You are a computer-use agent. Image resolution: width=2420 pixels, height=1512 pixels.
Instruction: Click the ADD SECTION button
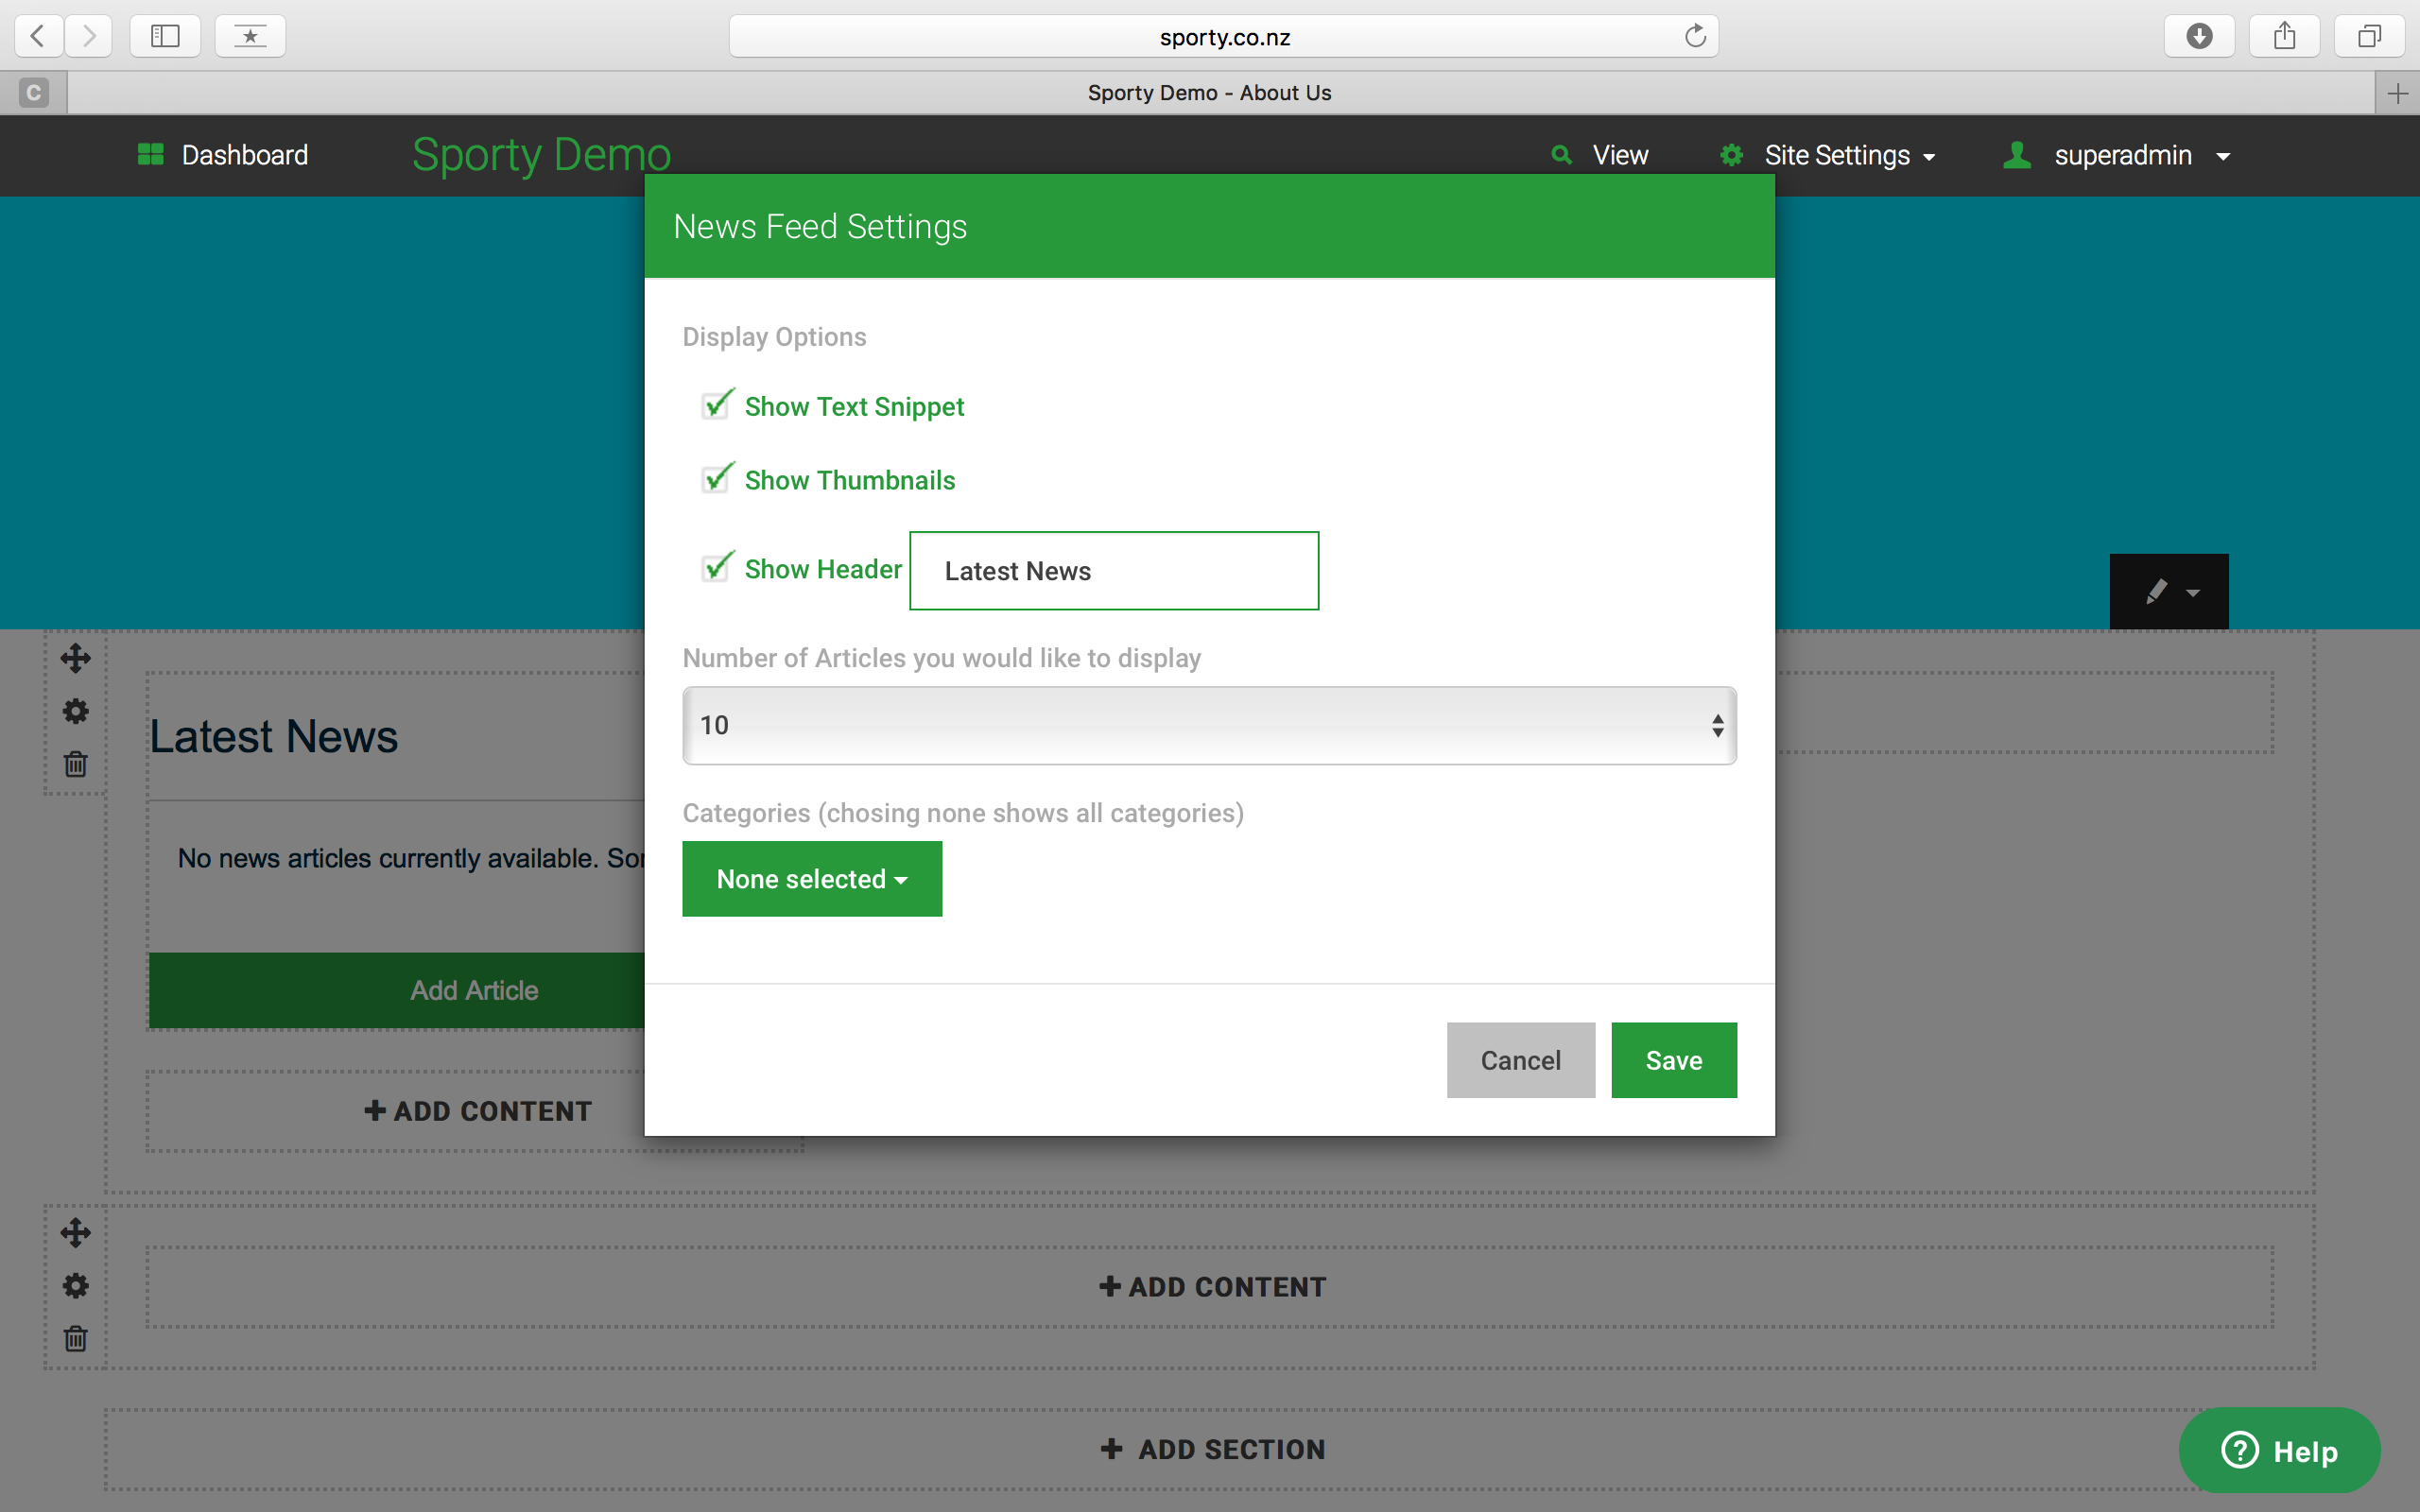(x=1212, y=1449)
